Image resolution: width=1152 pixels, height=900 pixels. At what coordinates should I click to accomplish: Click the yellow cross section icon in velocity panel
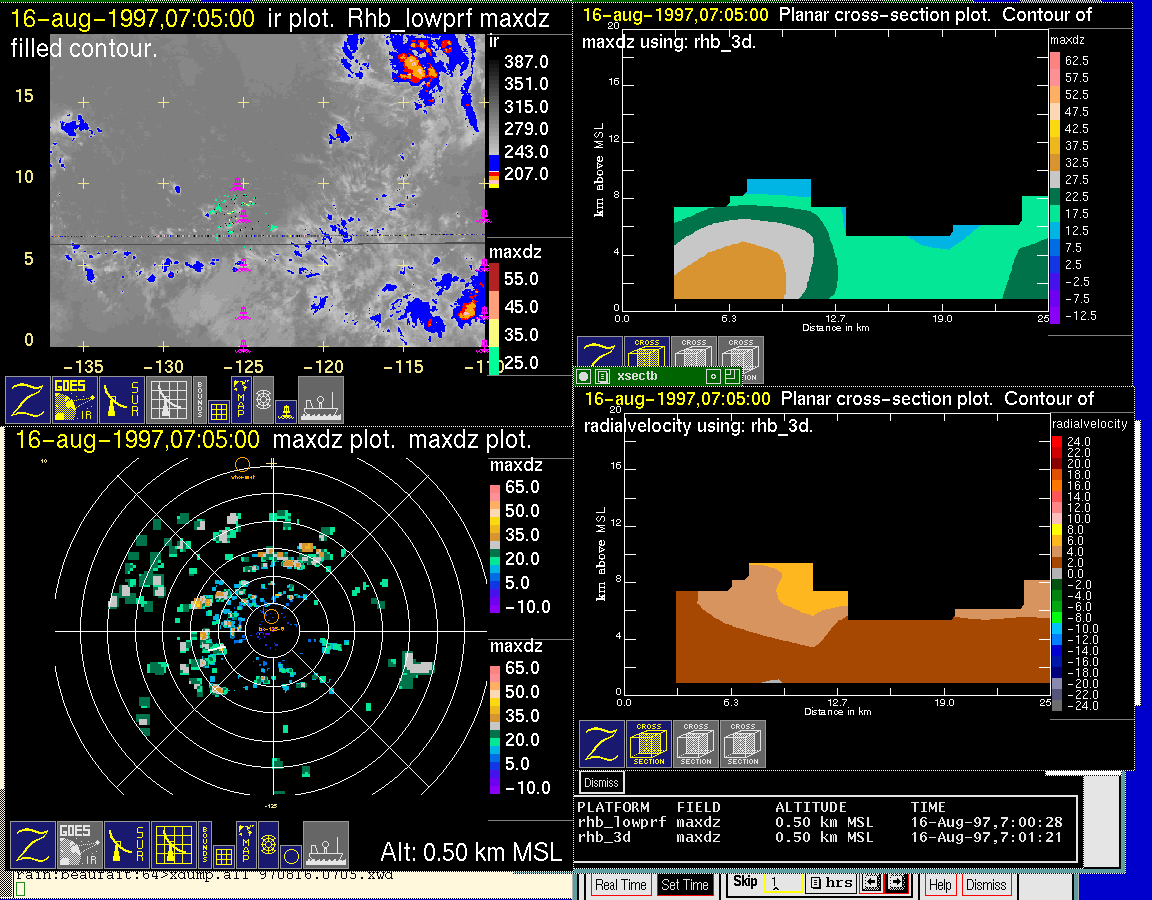(648, 744)
